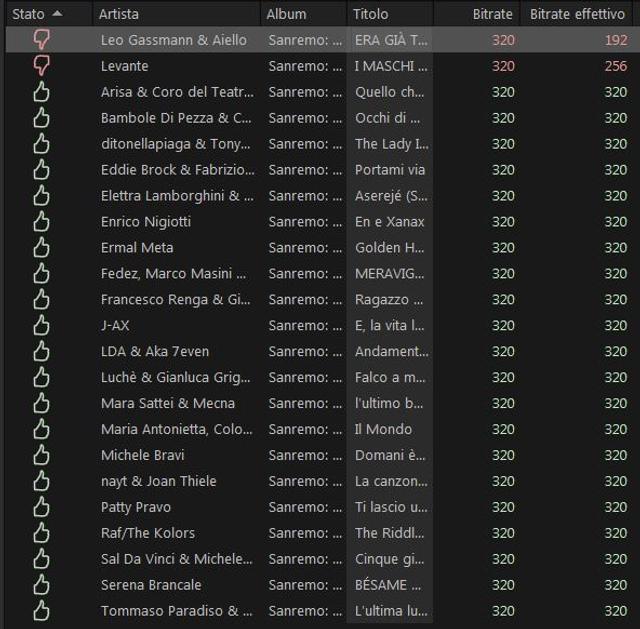Select the title 'Quello ch...'
Image resolution: width=640 pixels, height=629 pixels.
tap(389, 92)
